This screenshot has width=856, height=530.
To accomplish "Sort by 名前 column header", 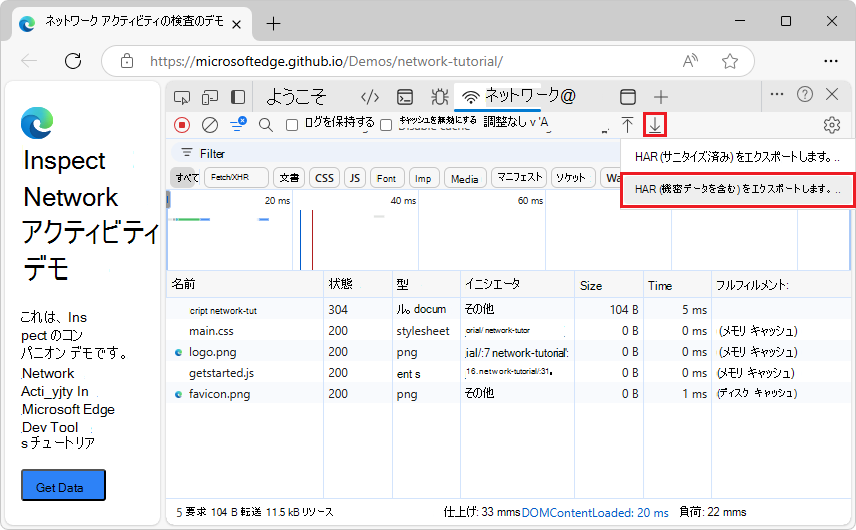I will click(x=245, y=284).
